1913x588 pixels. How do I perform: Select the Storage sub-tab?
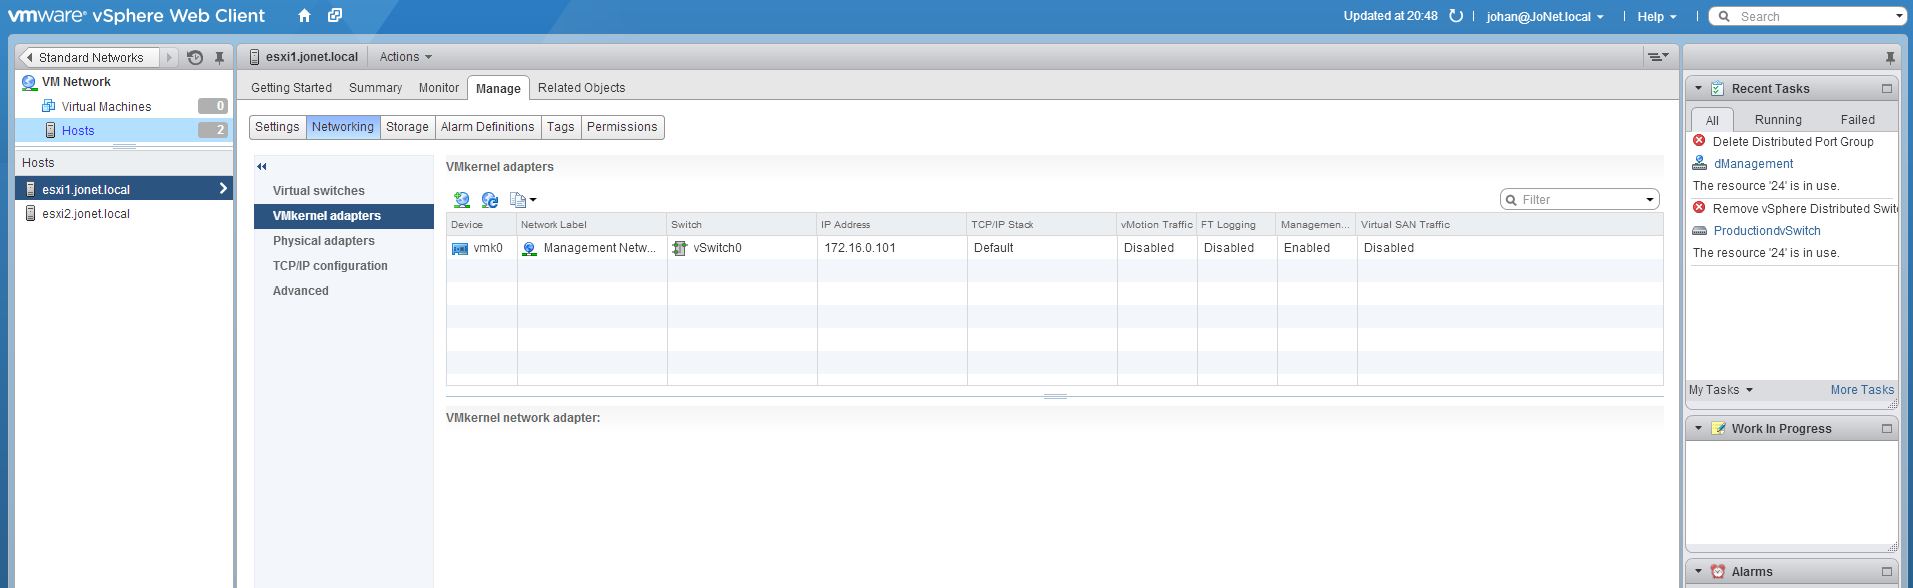[407, 127]
